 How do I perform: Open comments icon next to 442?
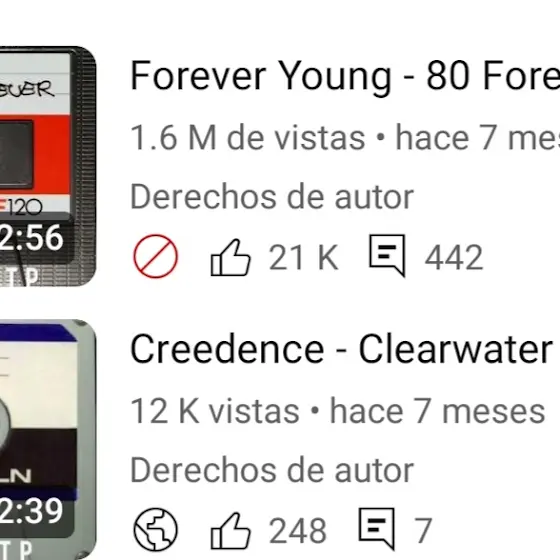[x=387, y=255]
